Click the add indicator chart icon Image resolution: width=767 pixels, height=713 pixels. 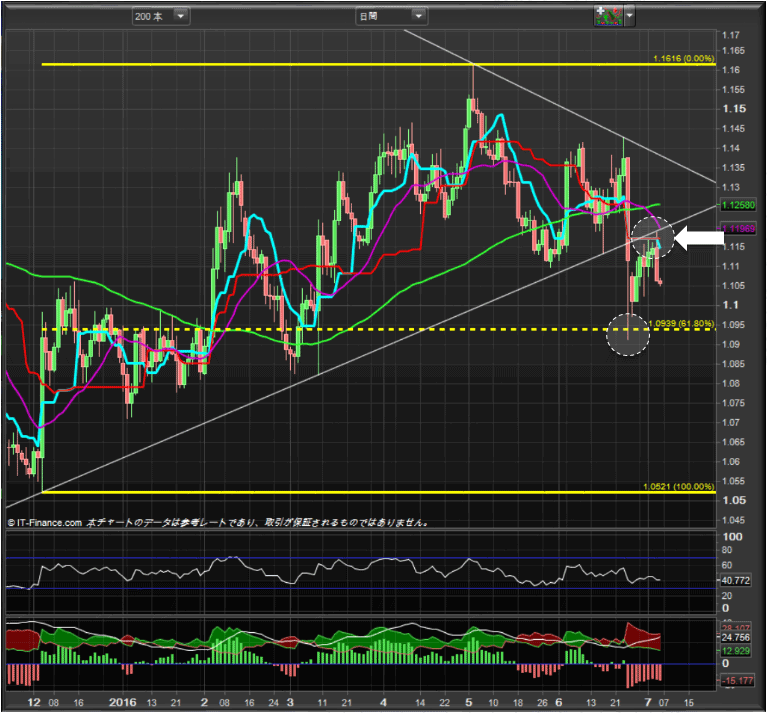[x=608, y=16]
